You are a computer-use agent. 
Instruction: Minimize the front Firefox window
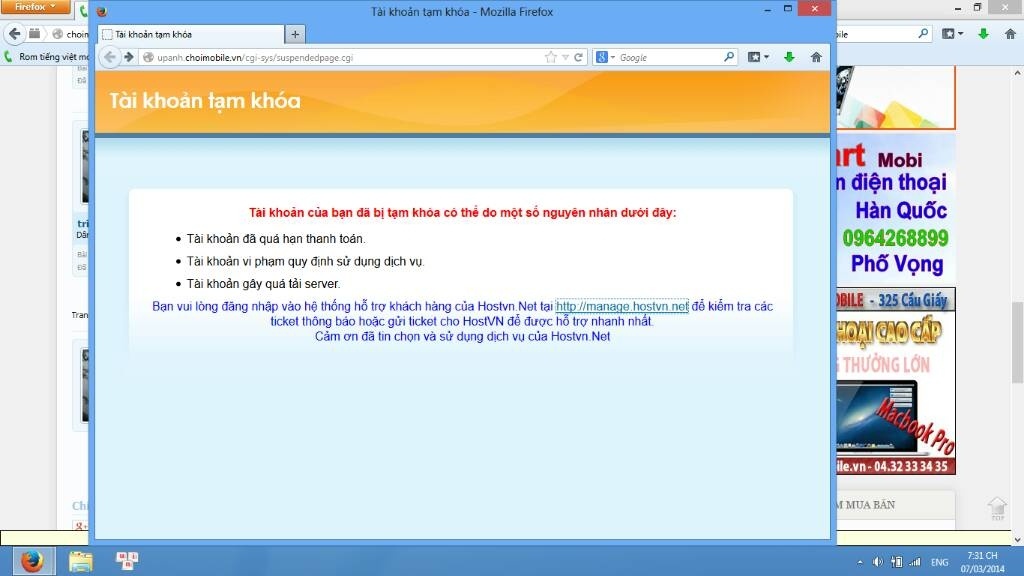(x=767, y=9)
